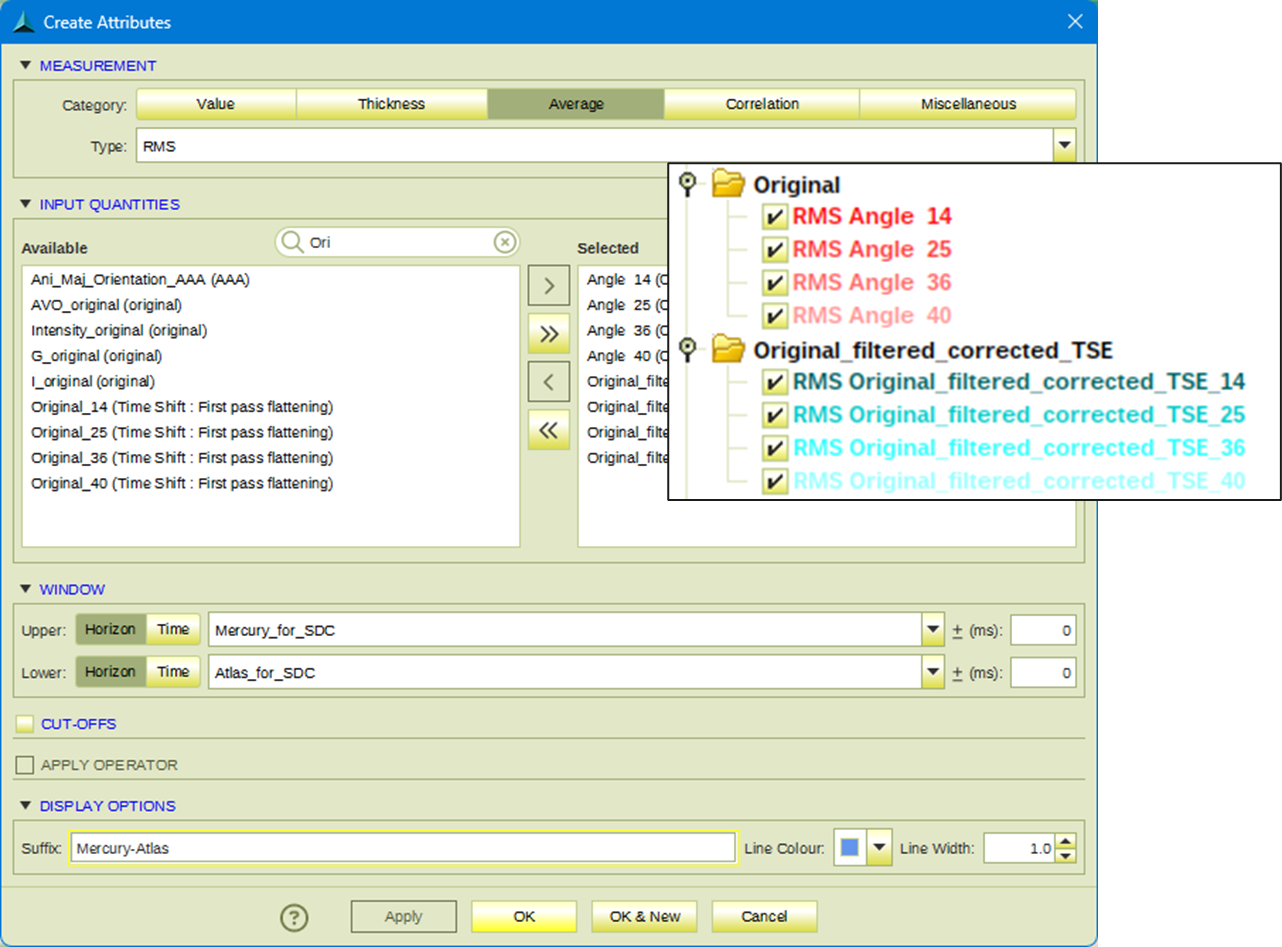Switch to the Thickness category
This screenshot has width=1282, height=947.
tap(391, 104)
